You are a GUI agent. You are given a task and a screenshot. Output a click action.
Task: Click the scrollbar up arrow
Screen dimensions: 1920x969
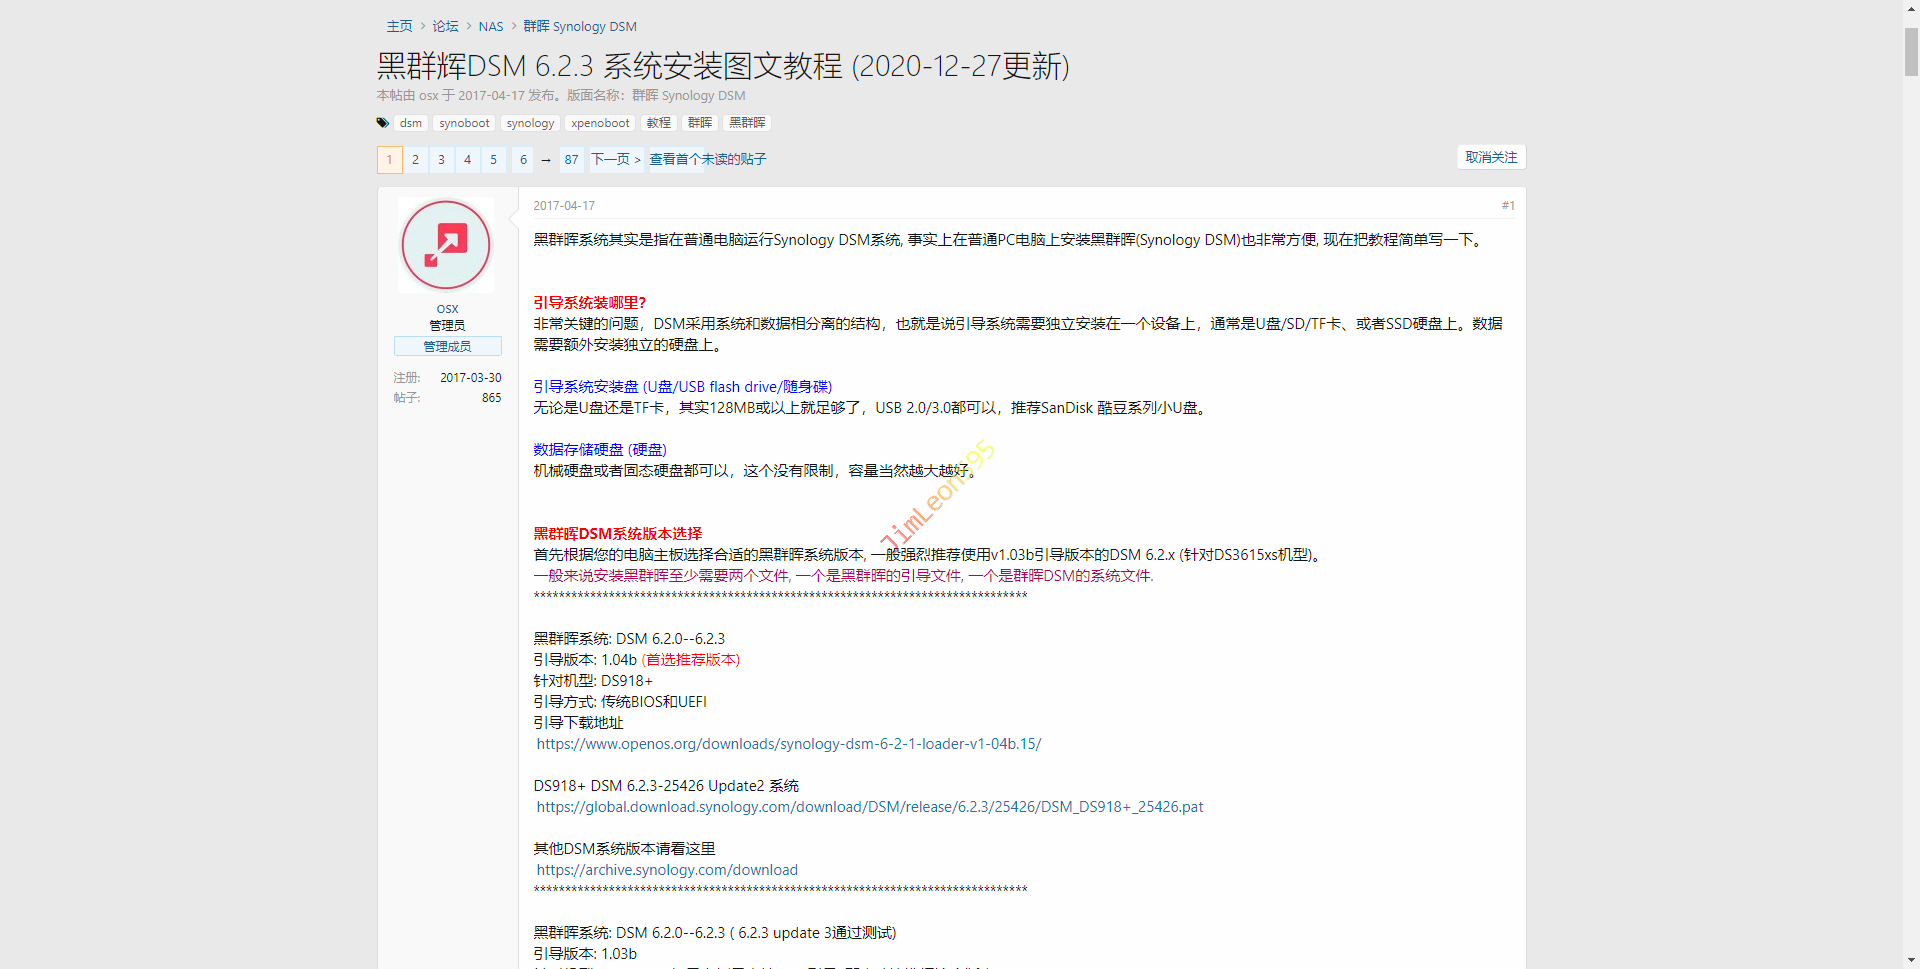tap(1911, 8)
